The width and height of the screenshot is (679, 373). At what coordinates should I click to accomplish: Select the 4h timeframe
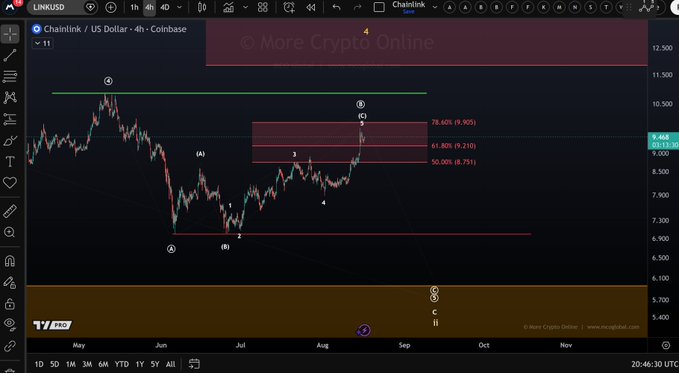click(x=149, y=7)
